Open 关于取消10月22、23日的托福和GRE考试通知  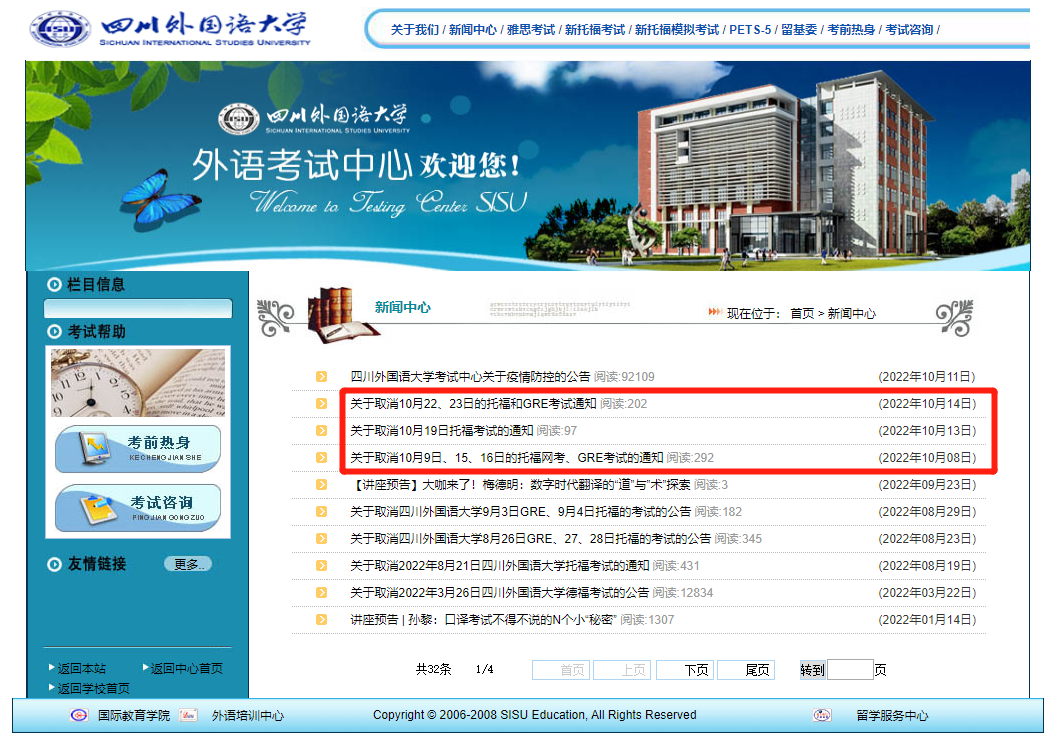click(x=473, y=403)
